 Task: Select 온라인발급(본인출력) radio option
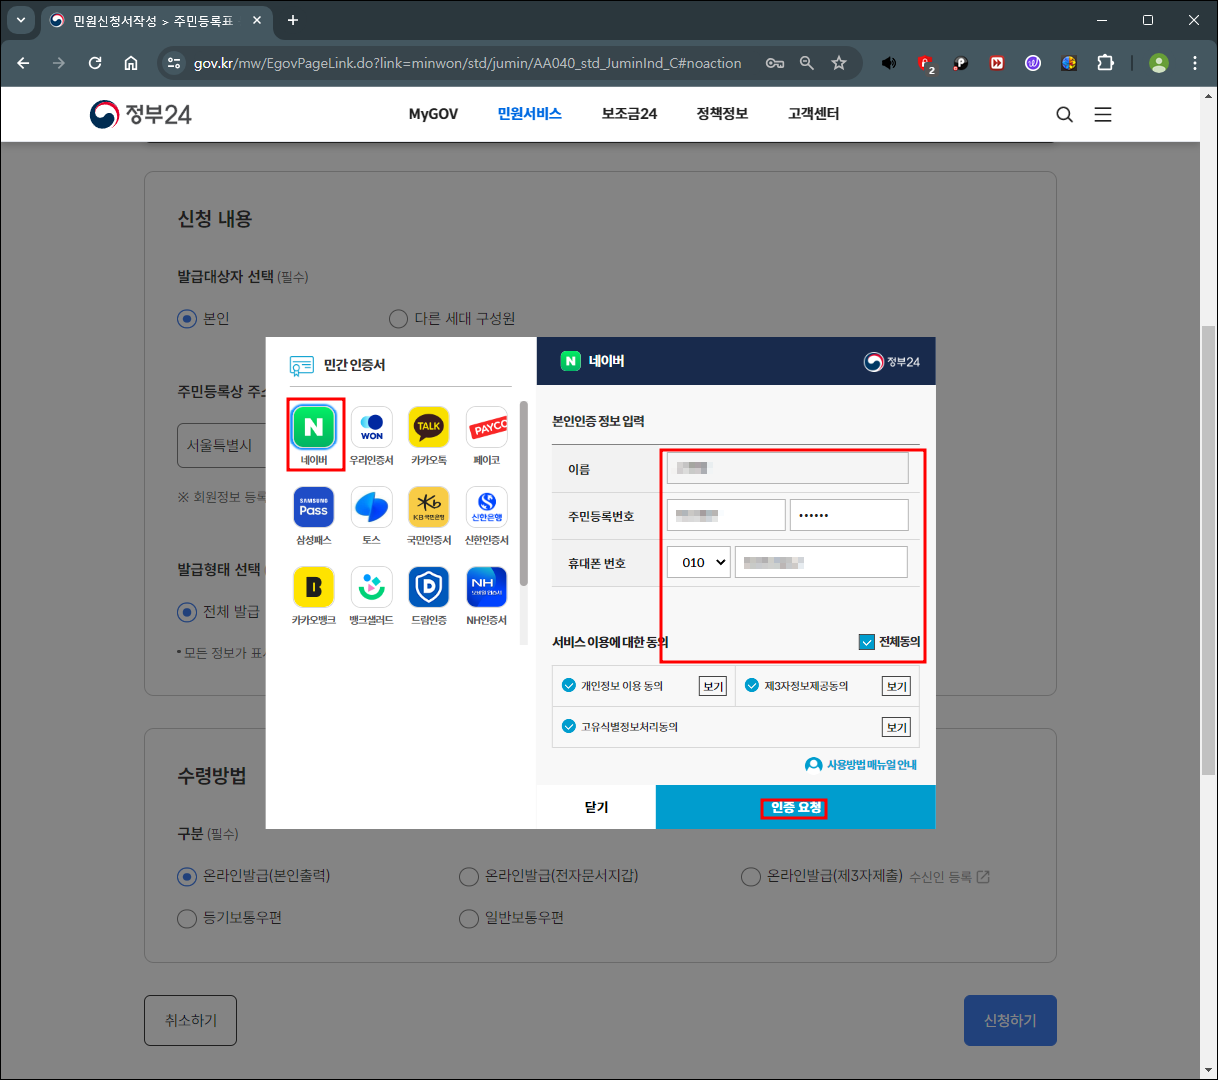pos(187,877)
